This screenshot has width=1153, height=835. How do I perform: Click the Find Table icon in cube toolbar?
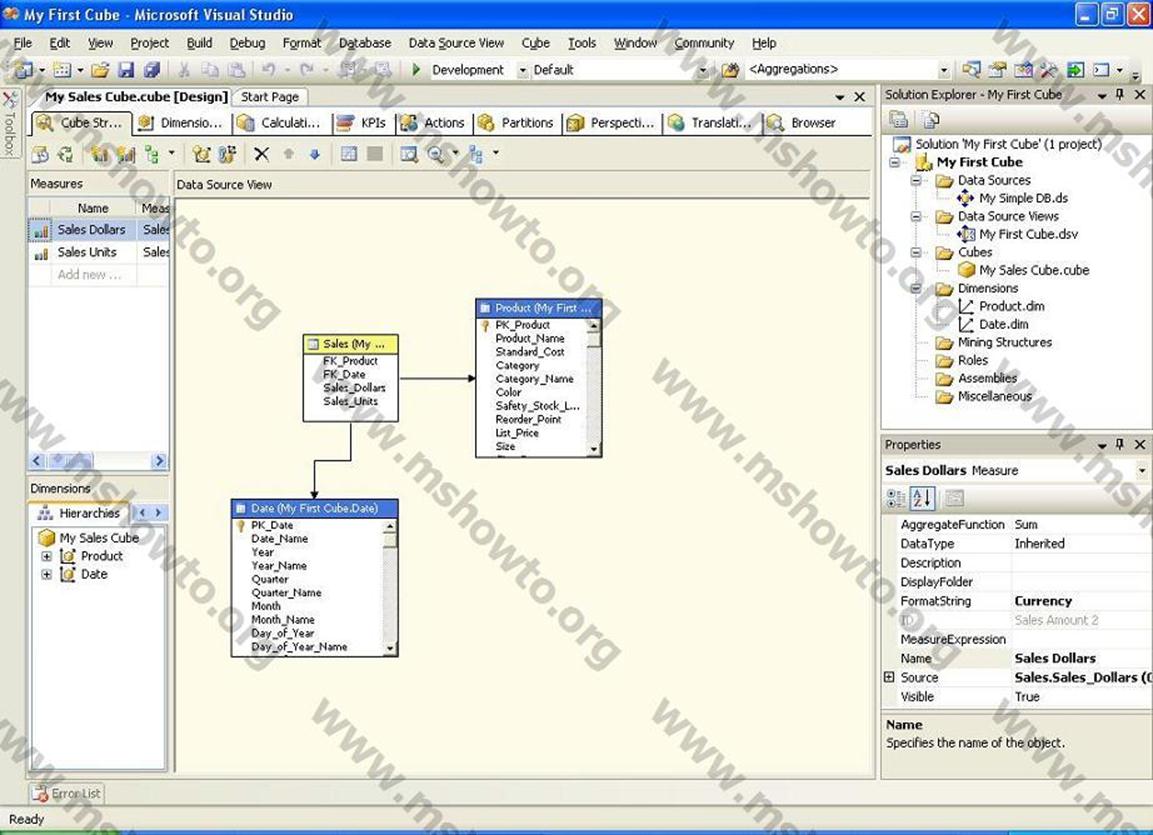point(409,154)
